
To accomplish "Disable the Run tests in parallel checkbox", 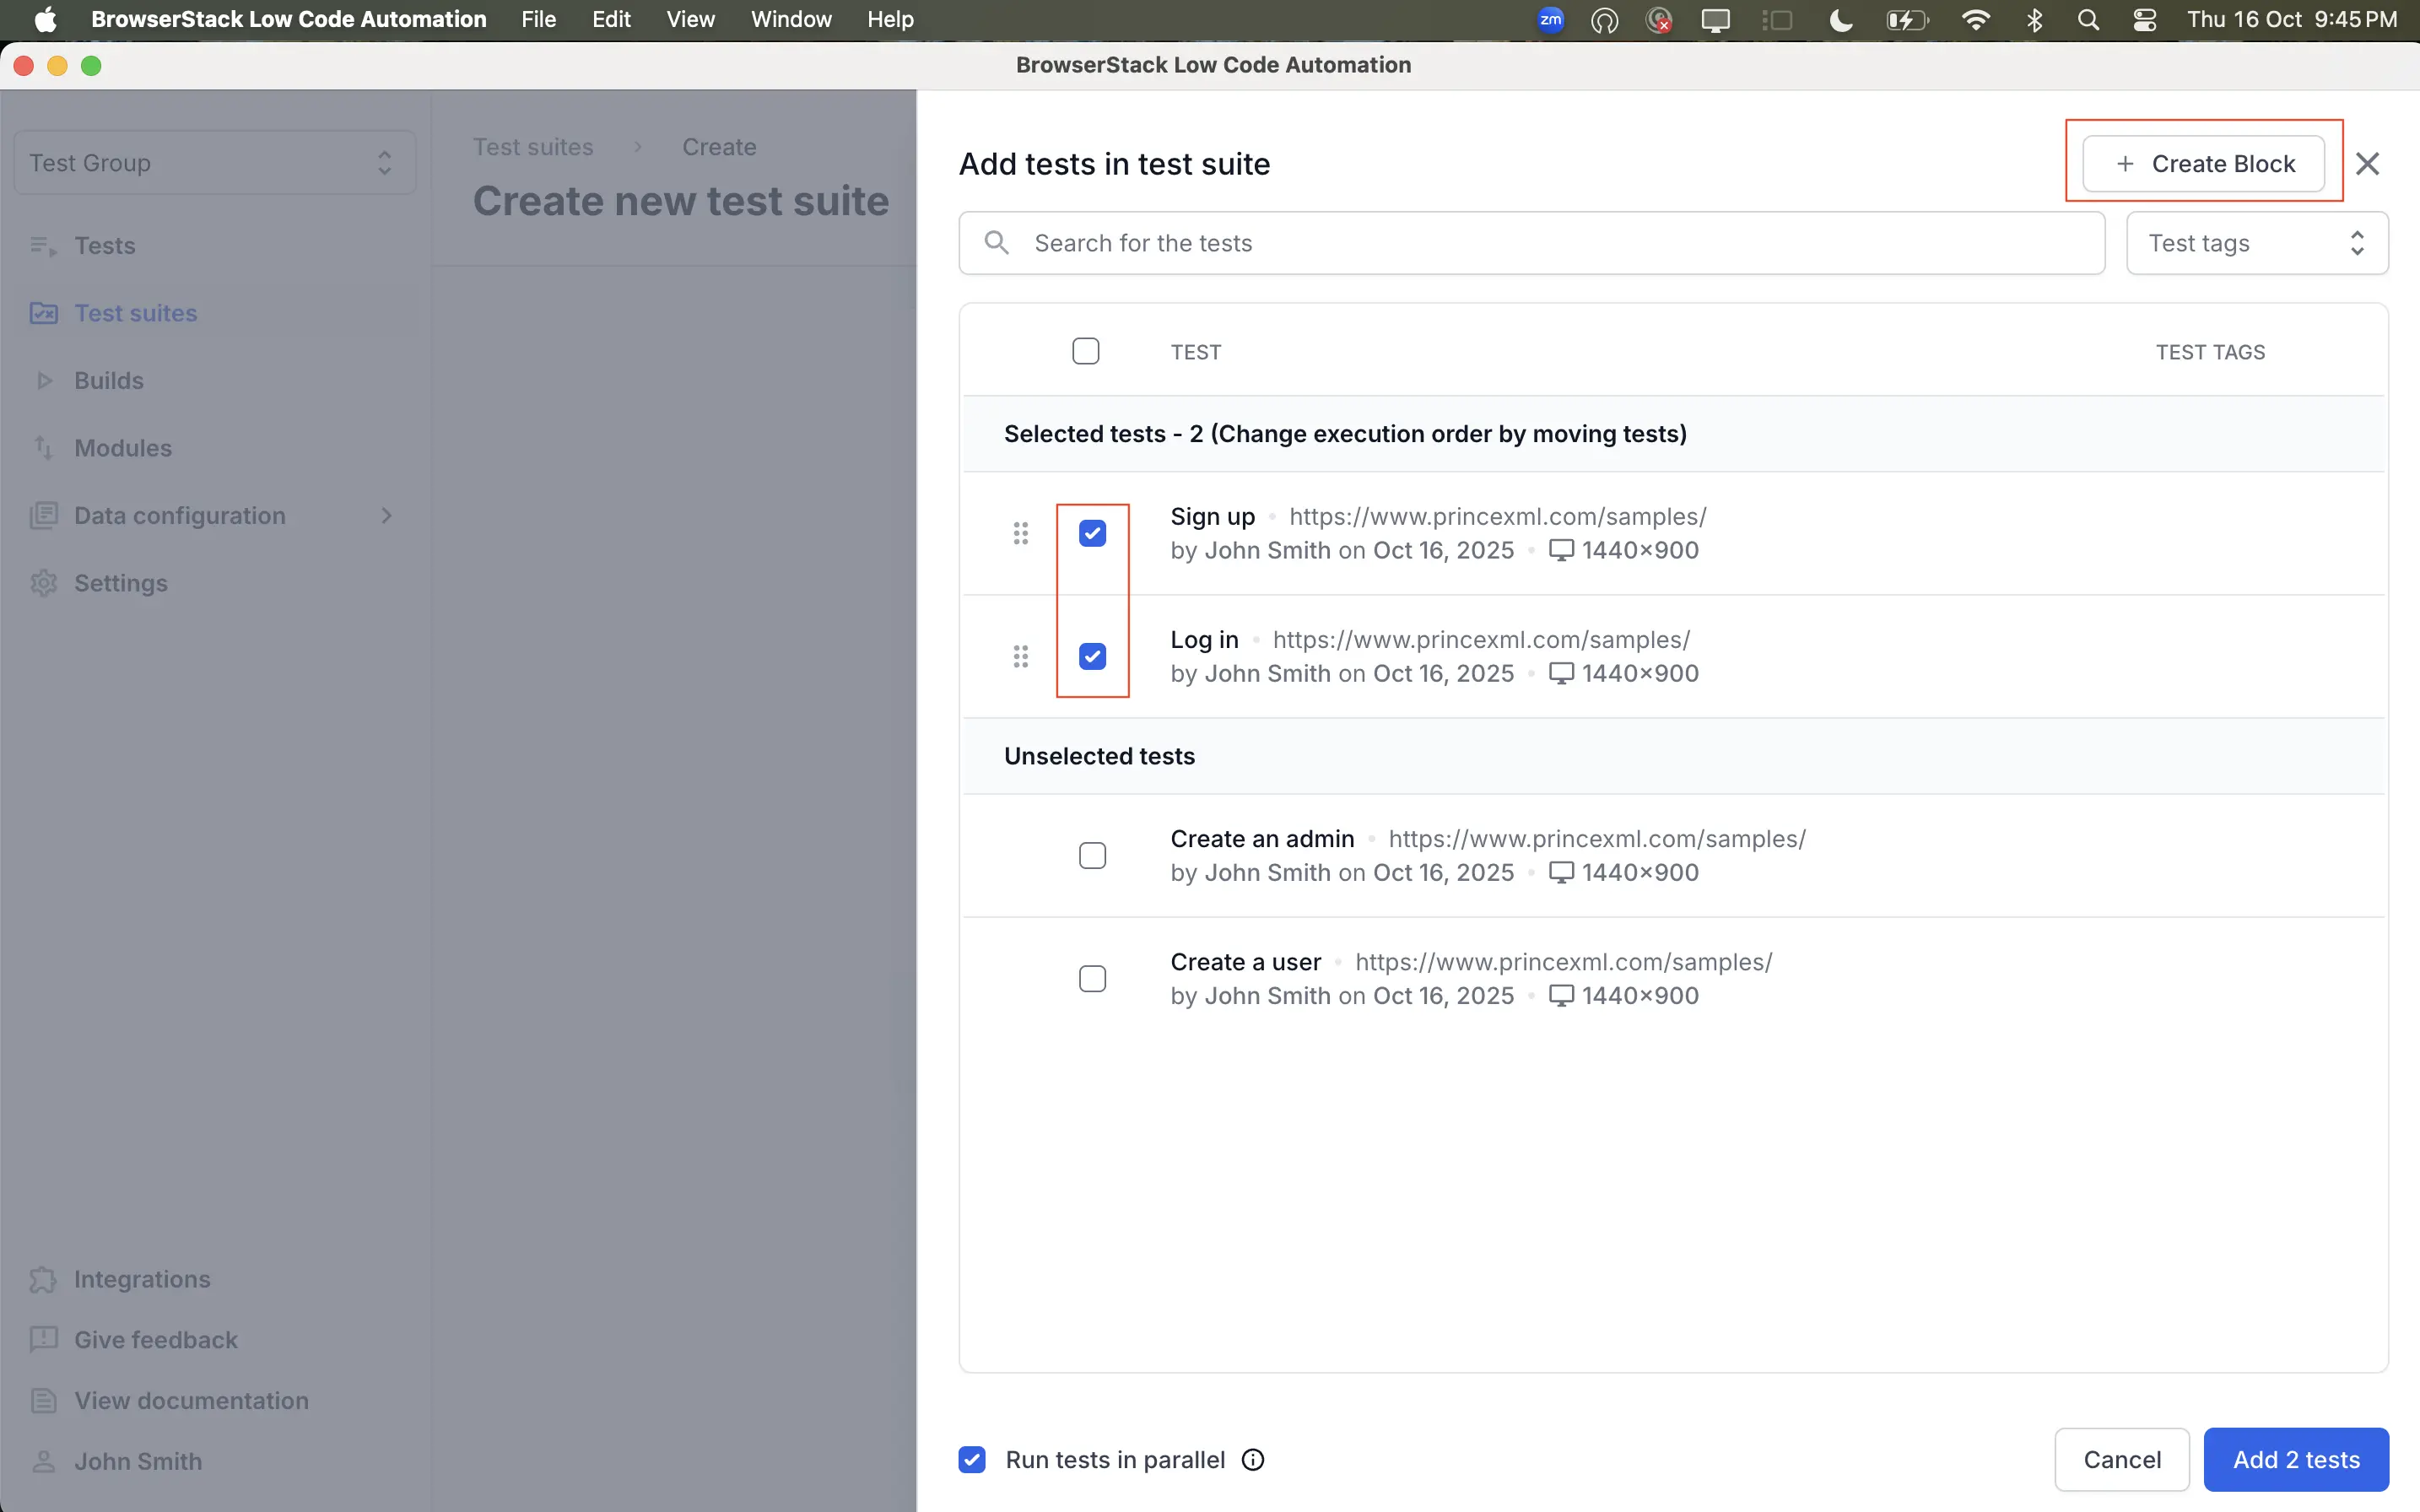I will click(971, 1459).
